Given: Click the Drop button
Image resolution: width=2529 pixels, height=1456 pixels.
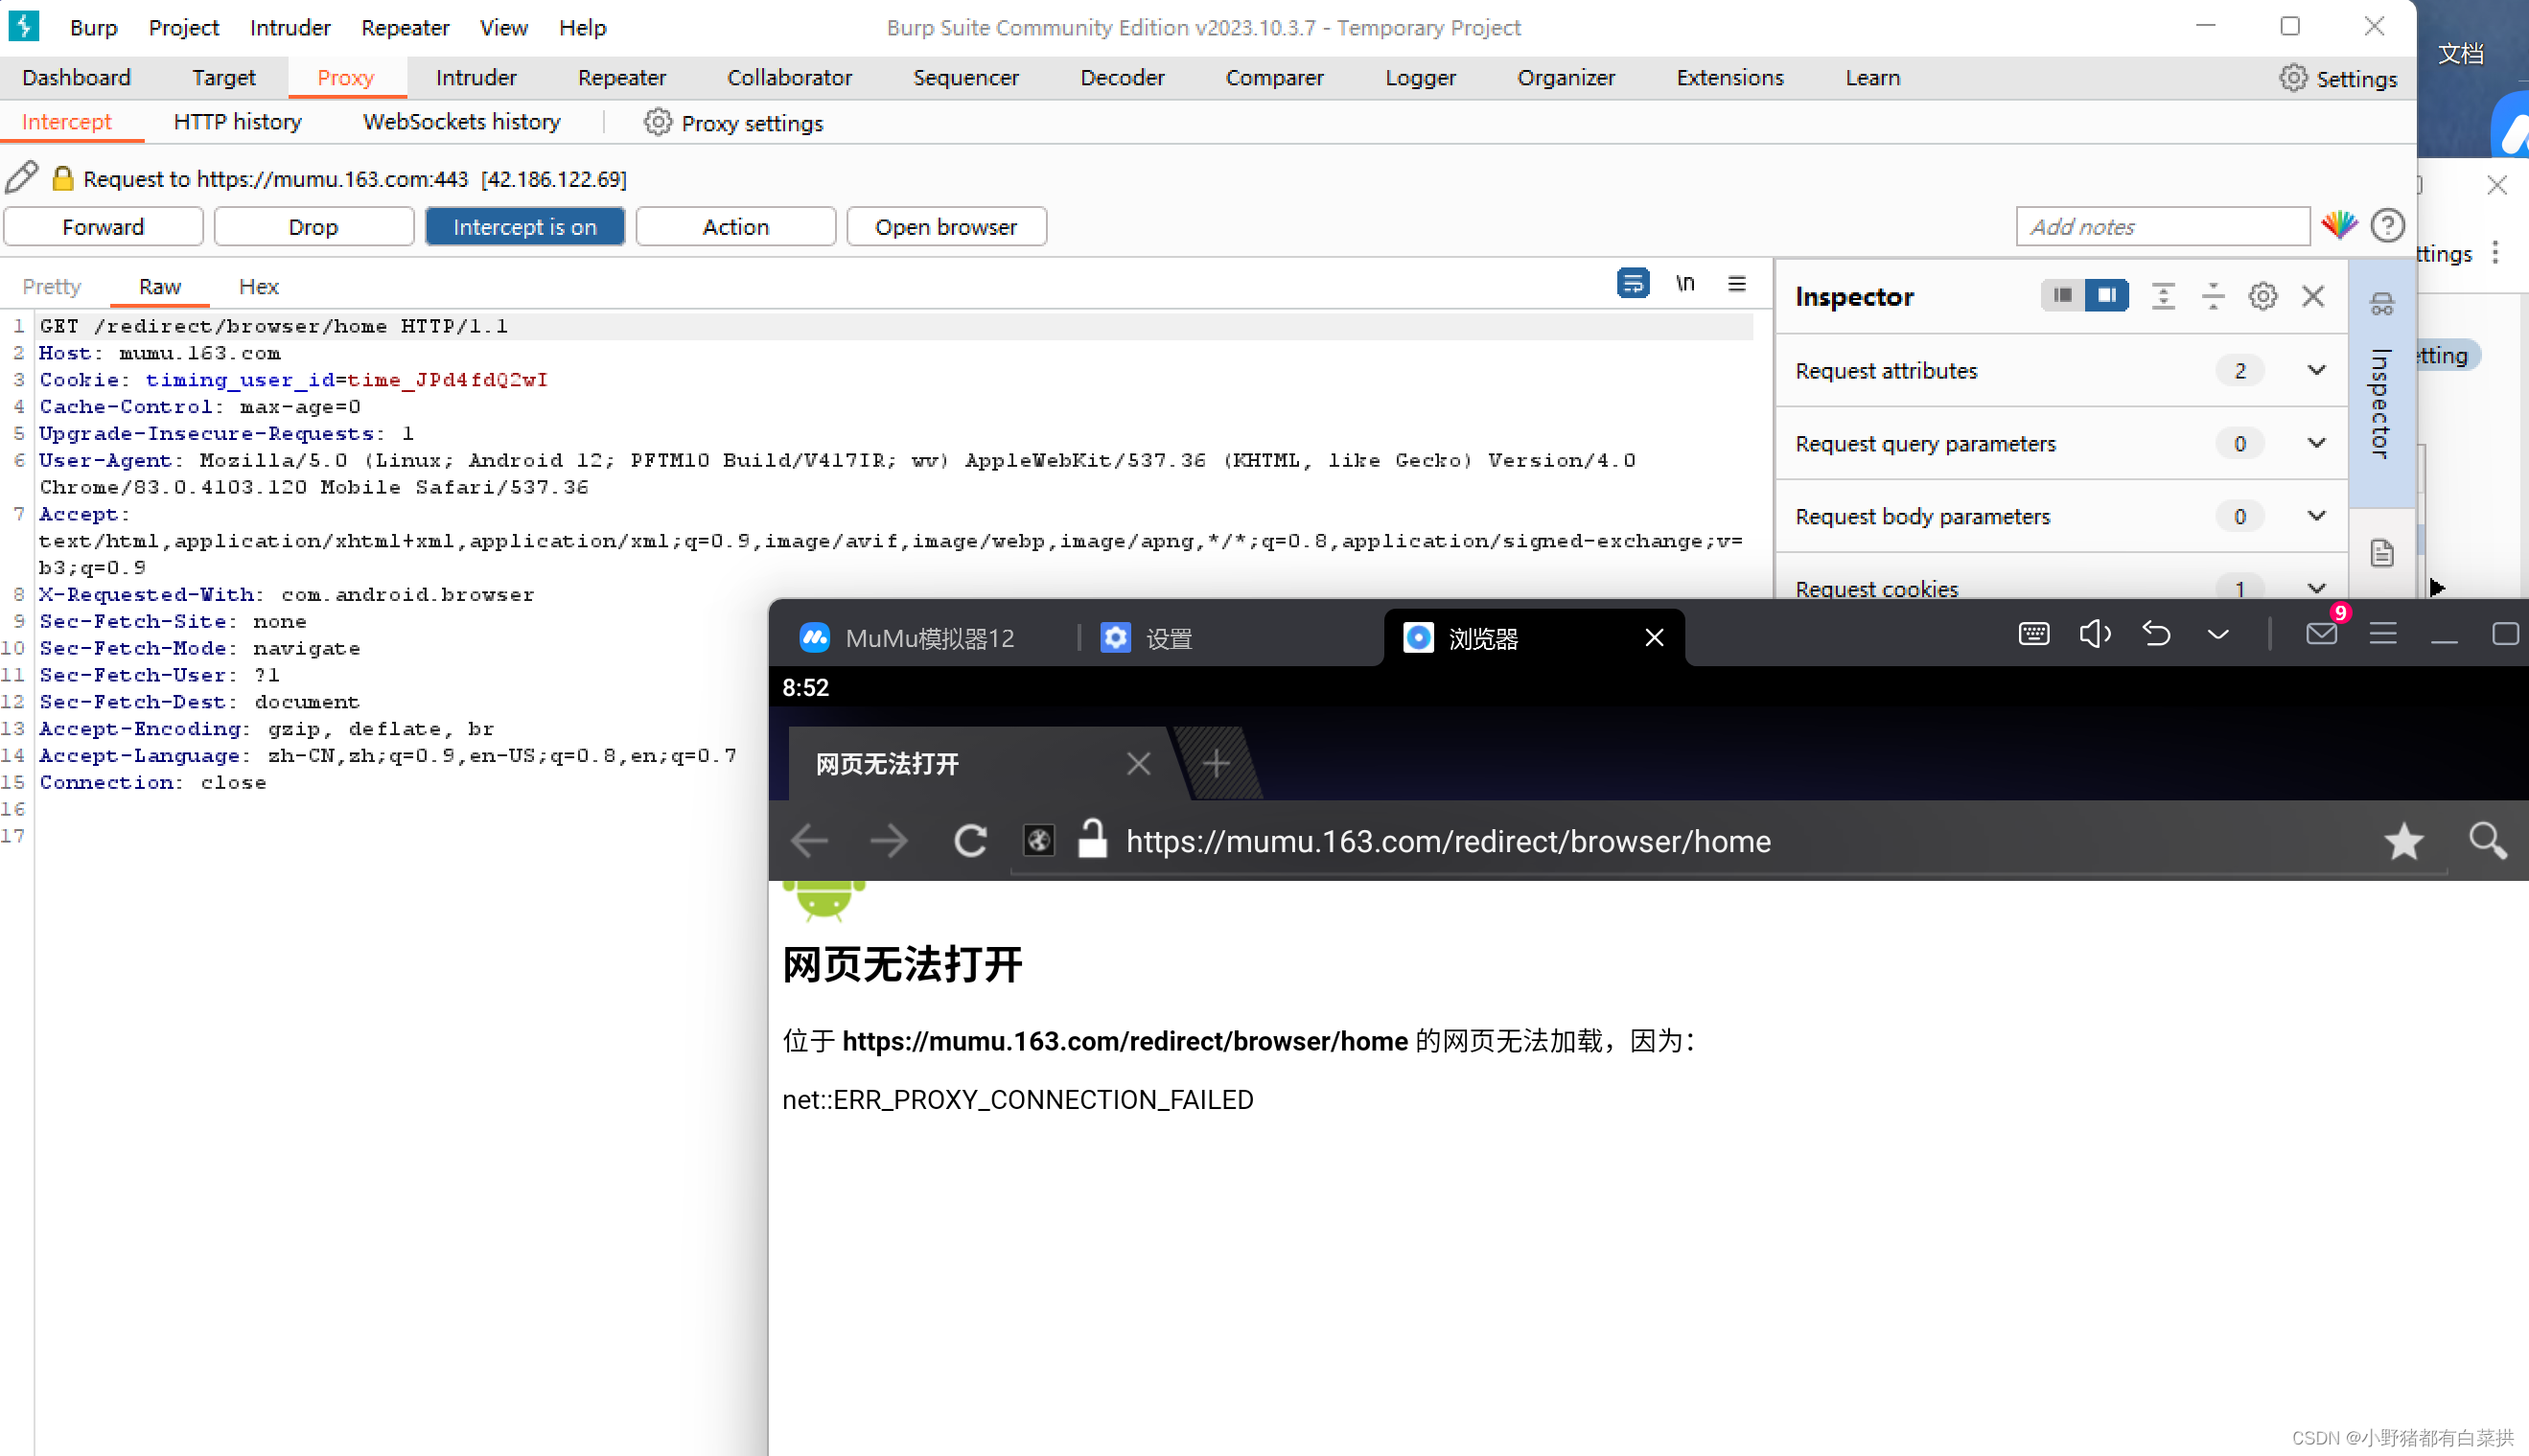Looking at the screenshot, I should (313, 227).
